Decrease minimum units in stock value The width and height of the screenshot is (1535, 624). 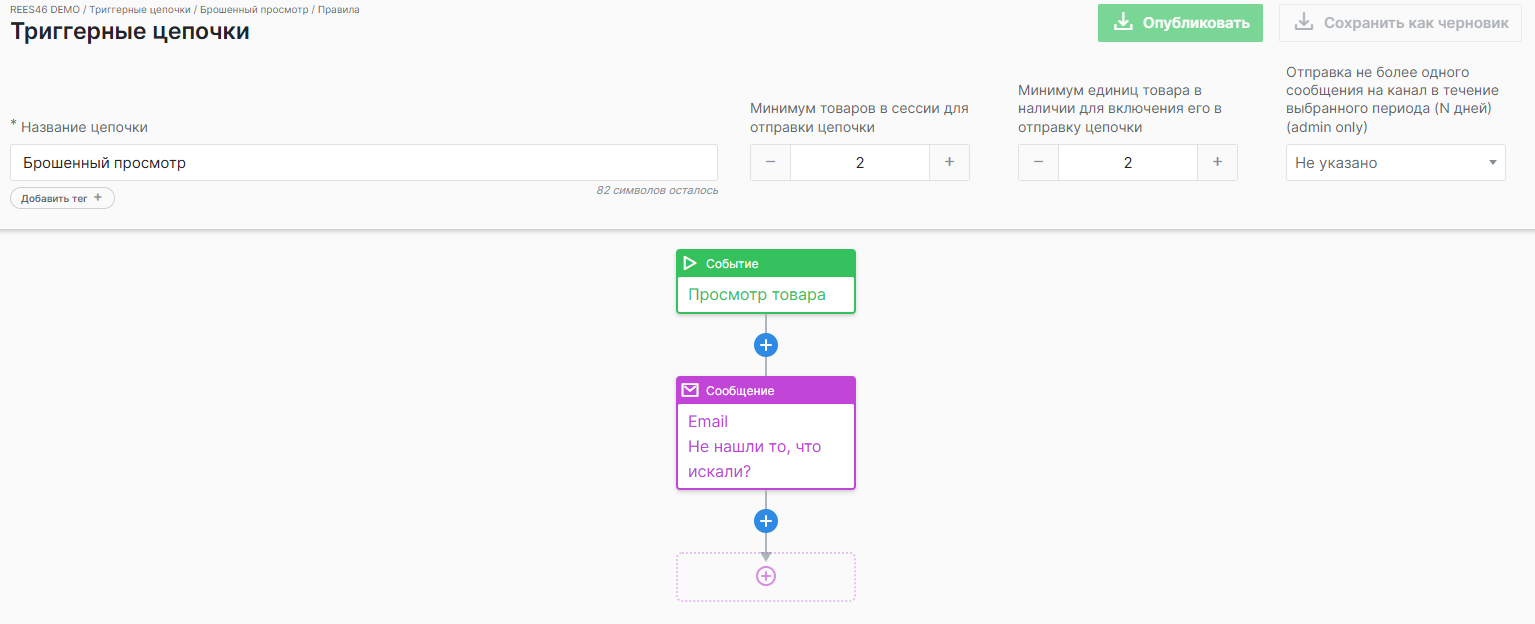click(x=1039, y=163)
